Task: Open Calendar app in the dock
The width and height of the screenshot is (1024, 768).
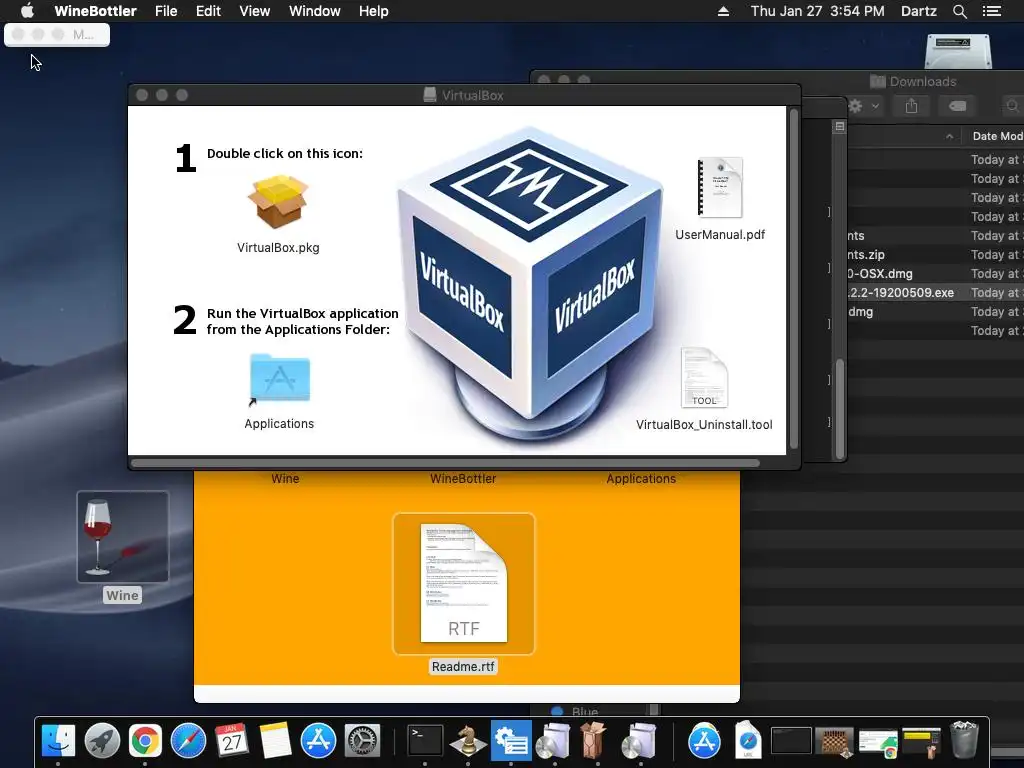Action: (231, 741)
